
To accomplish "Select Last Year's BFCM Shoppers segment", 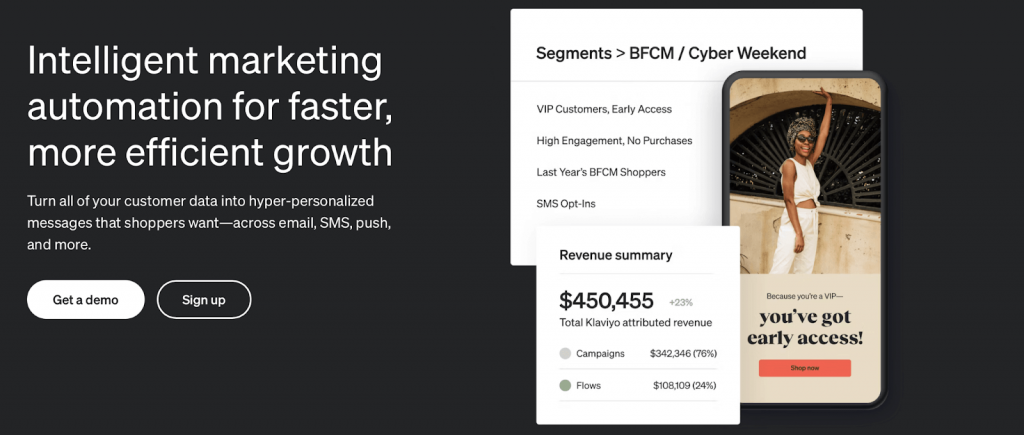I will tap(600, 172).
